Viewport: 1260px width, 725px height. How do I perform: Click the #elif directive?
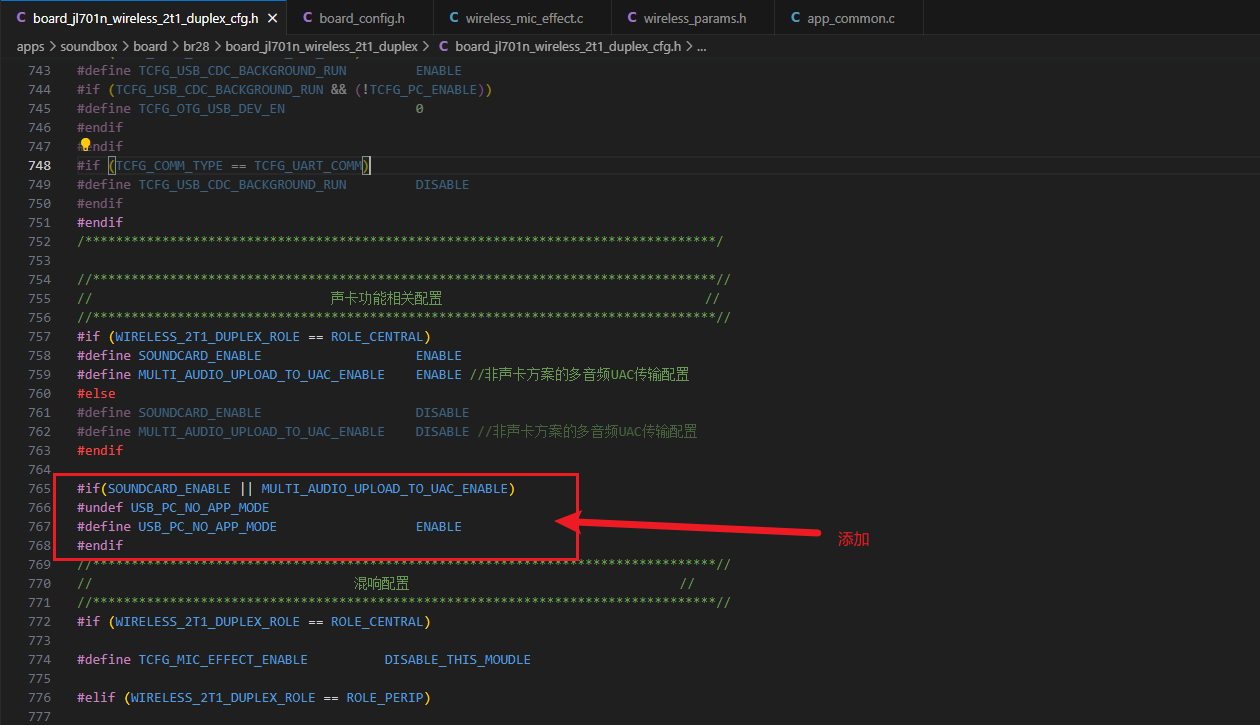click(96, 697)
